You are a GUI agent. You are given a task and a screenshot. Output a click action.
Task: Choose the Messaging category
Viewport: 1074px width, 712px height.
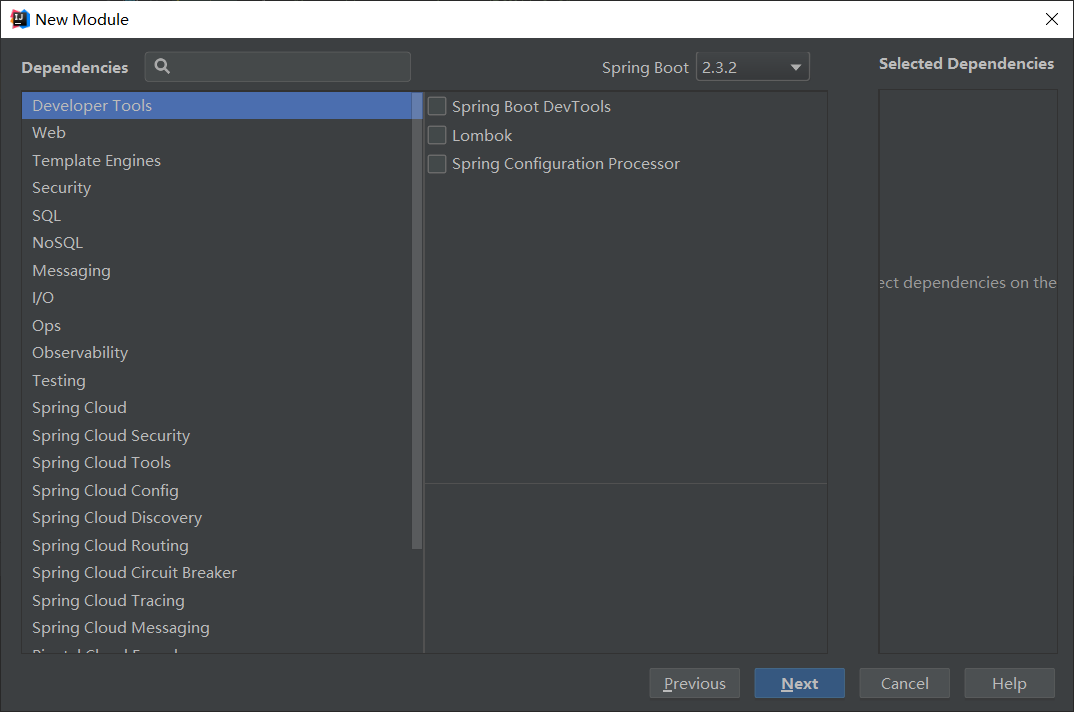coord(217,271)
